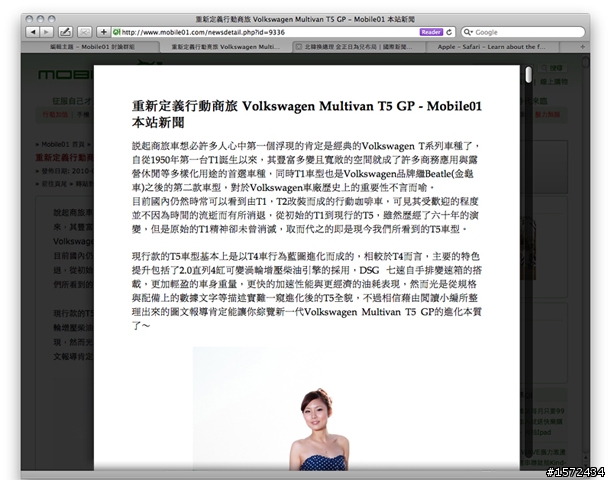Click the dimmed search button top right
Screen dimensions: 611x480
pos(552,68)
